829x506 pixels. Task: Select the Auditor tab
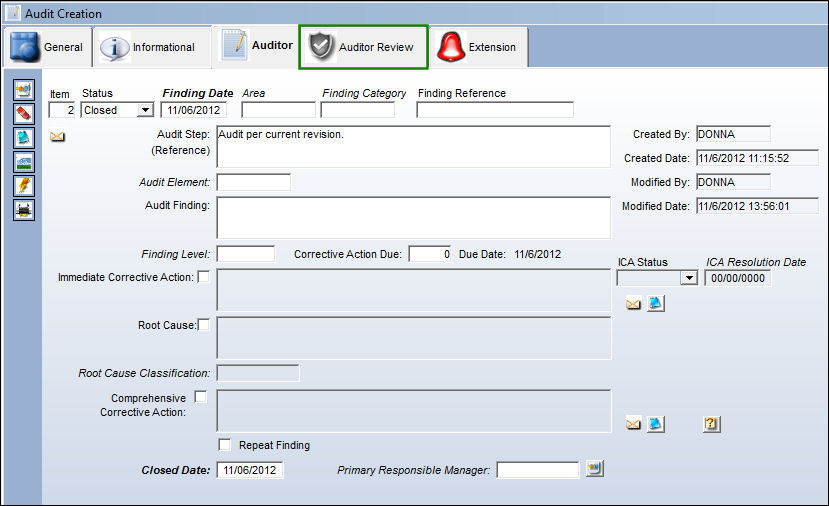255,46
